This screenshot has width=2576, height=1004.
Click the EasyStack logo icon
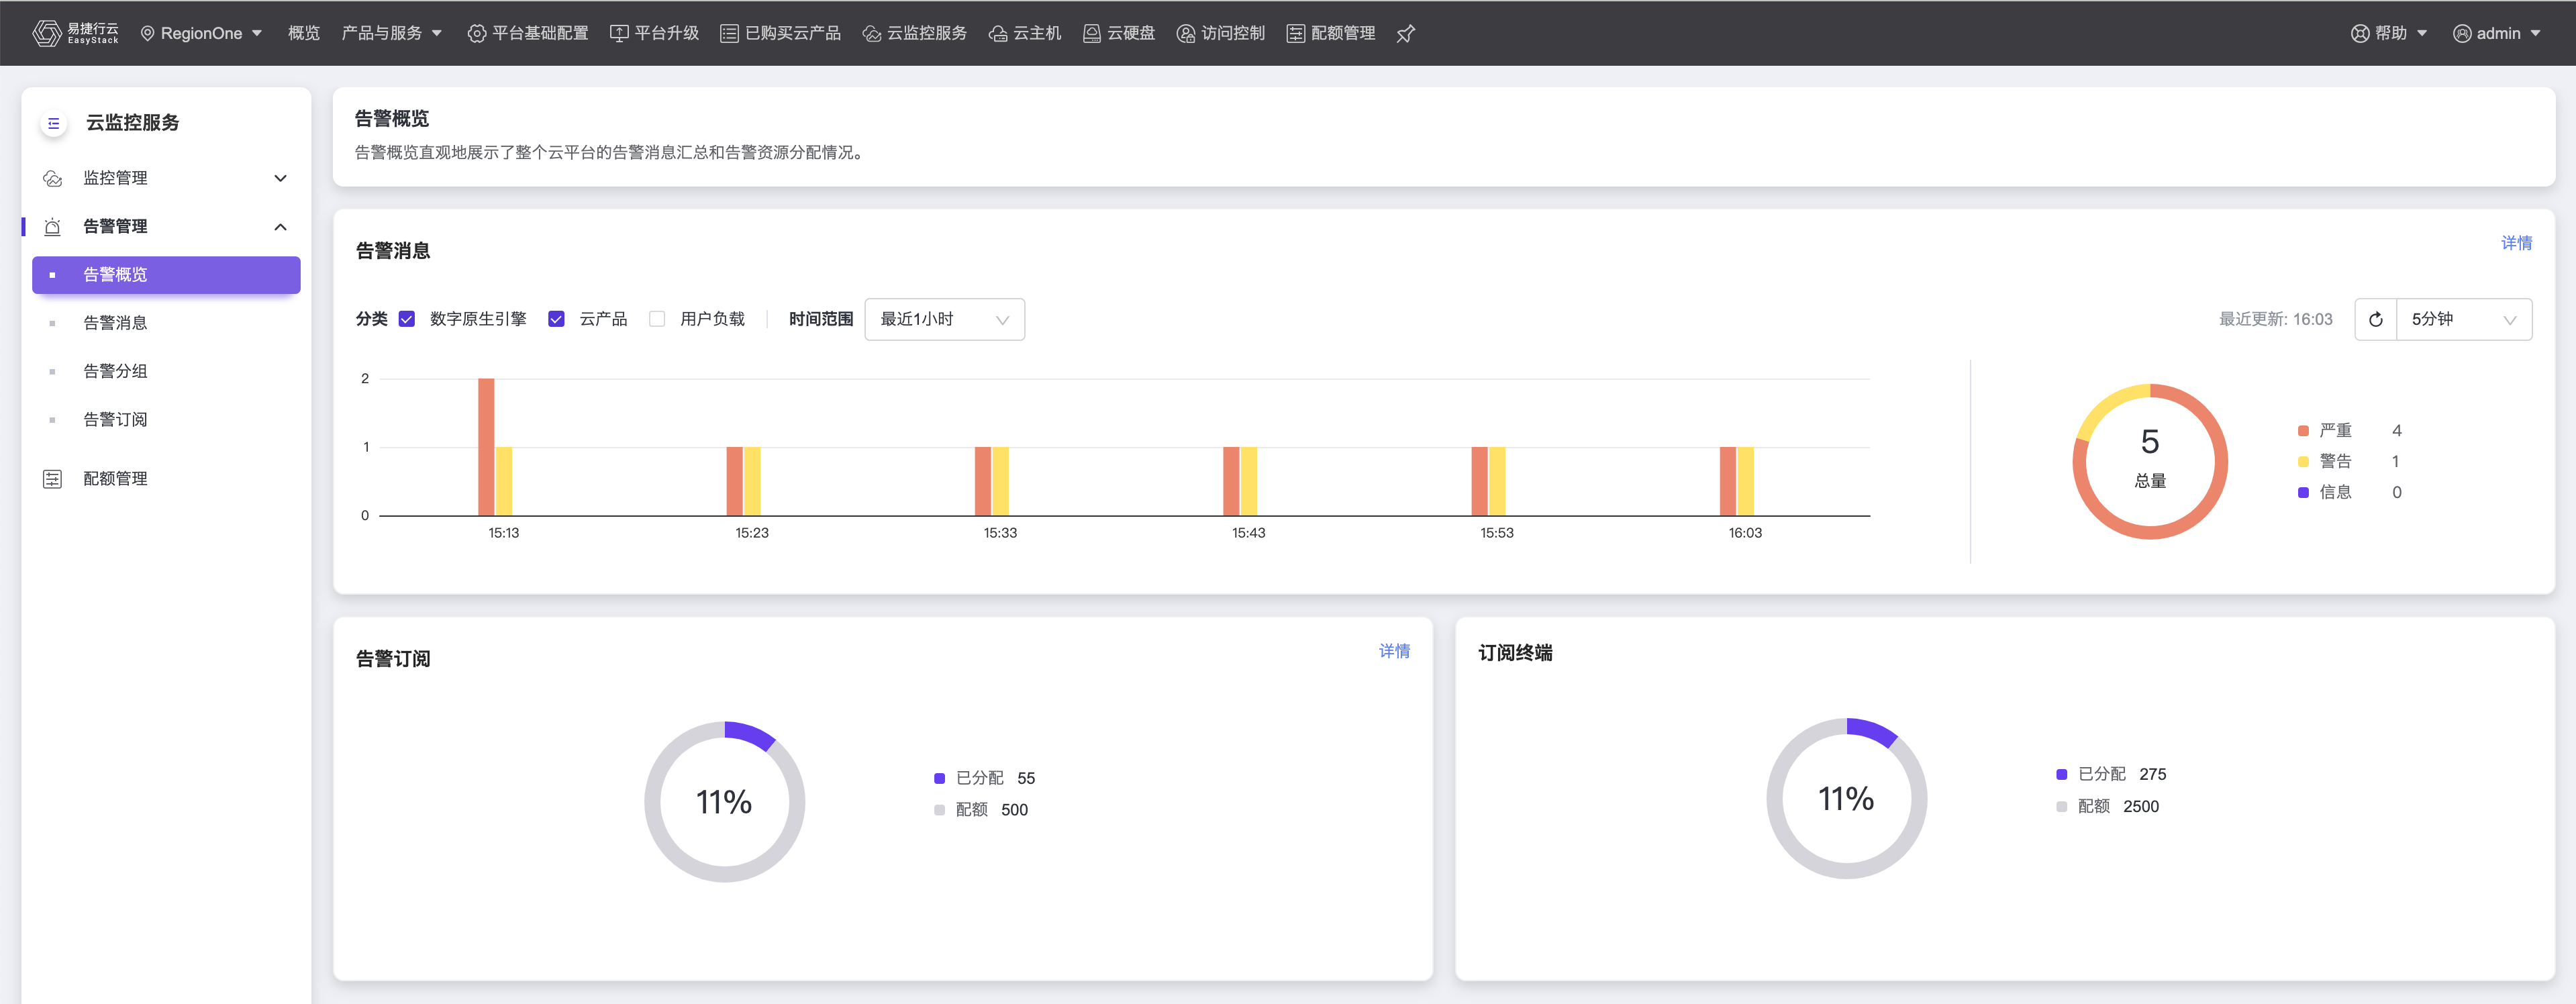pos(46,33)
